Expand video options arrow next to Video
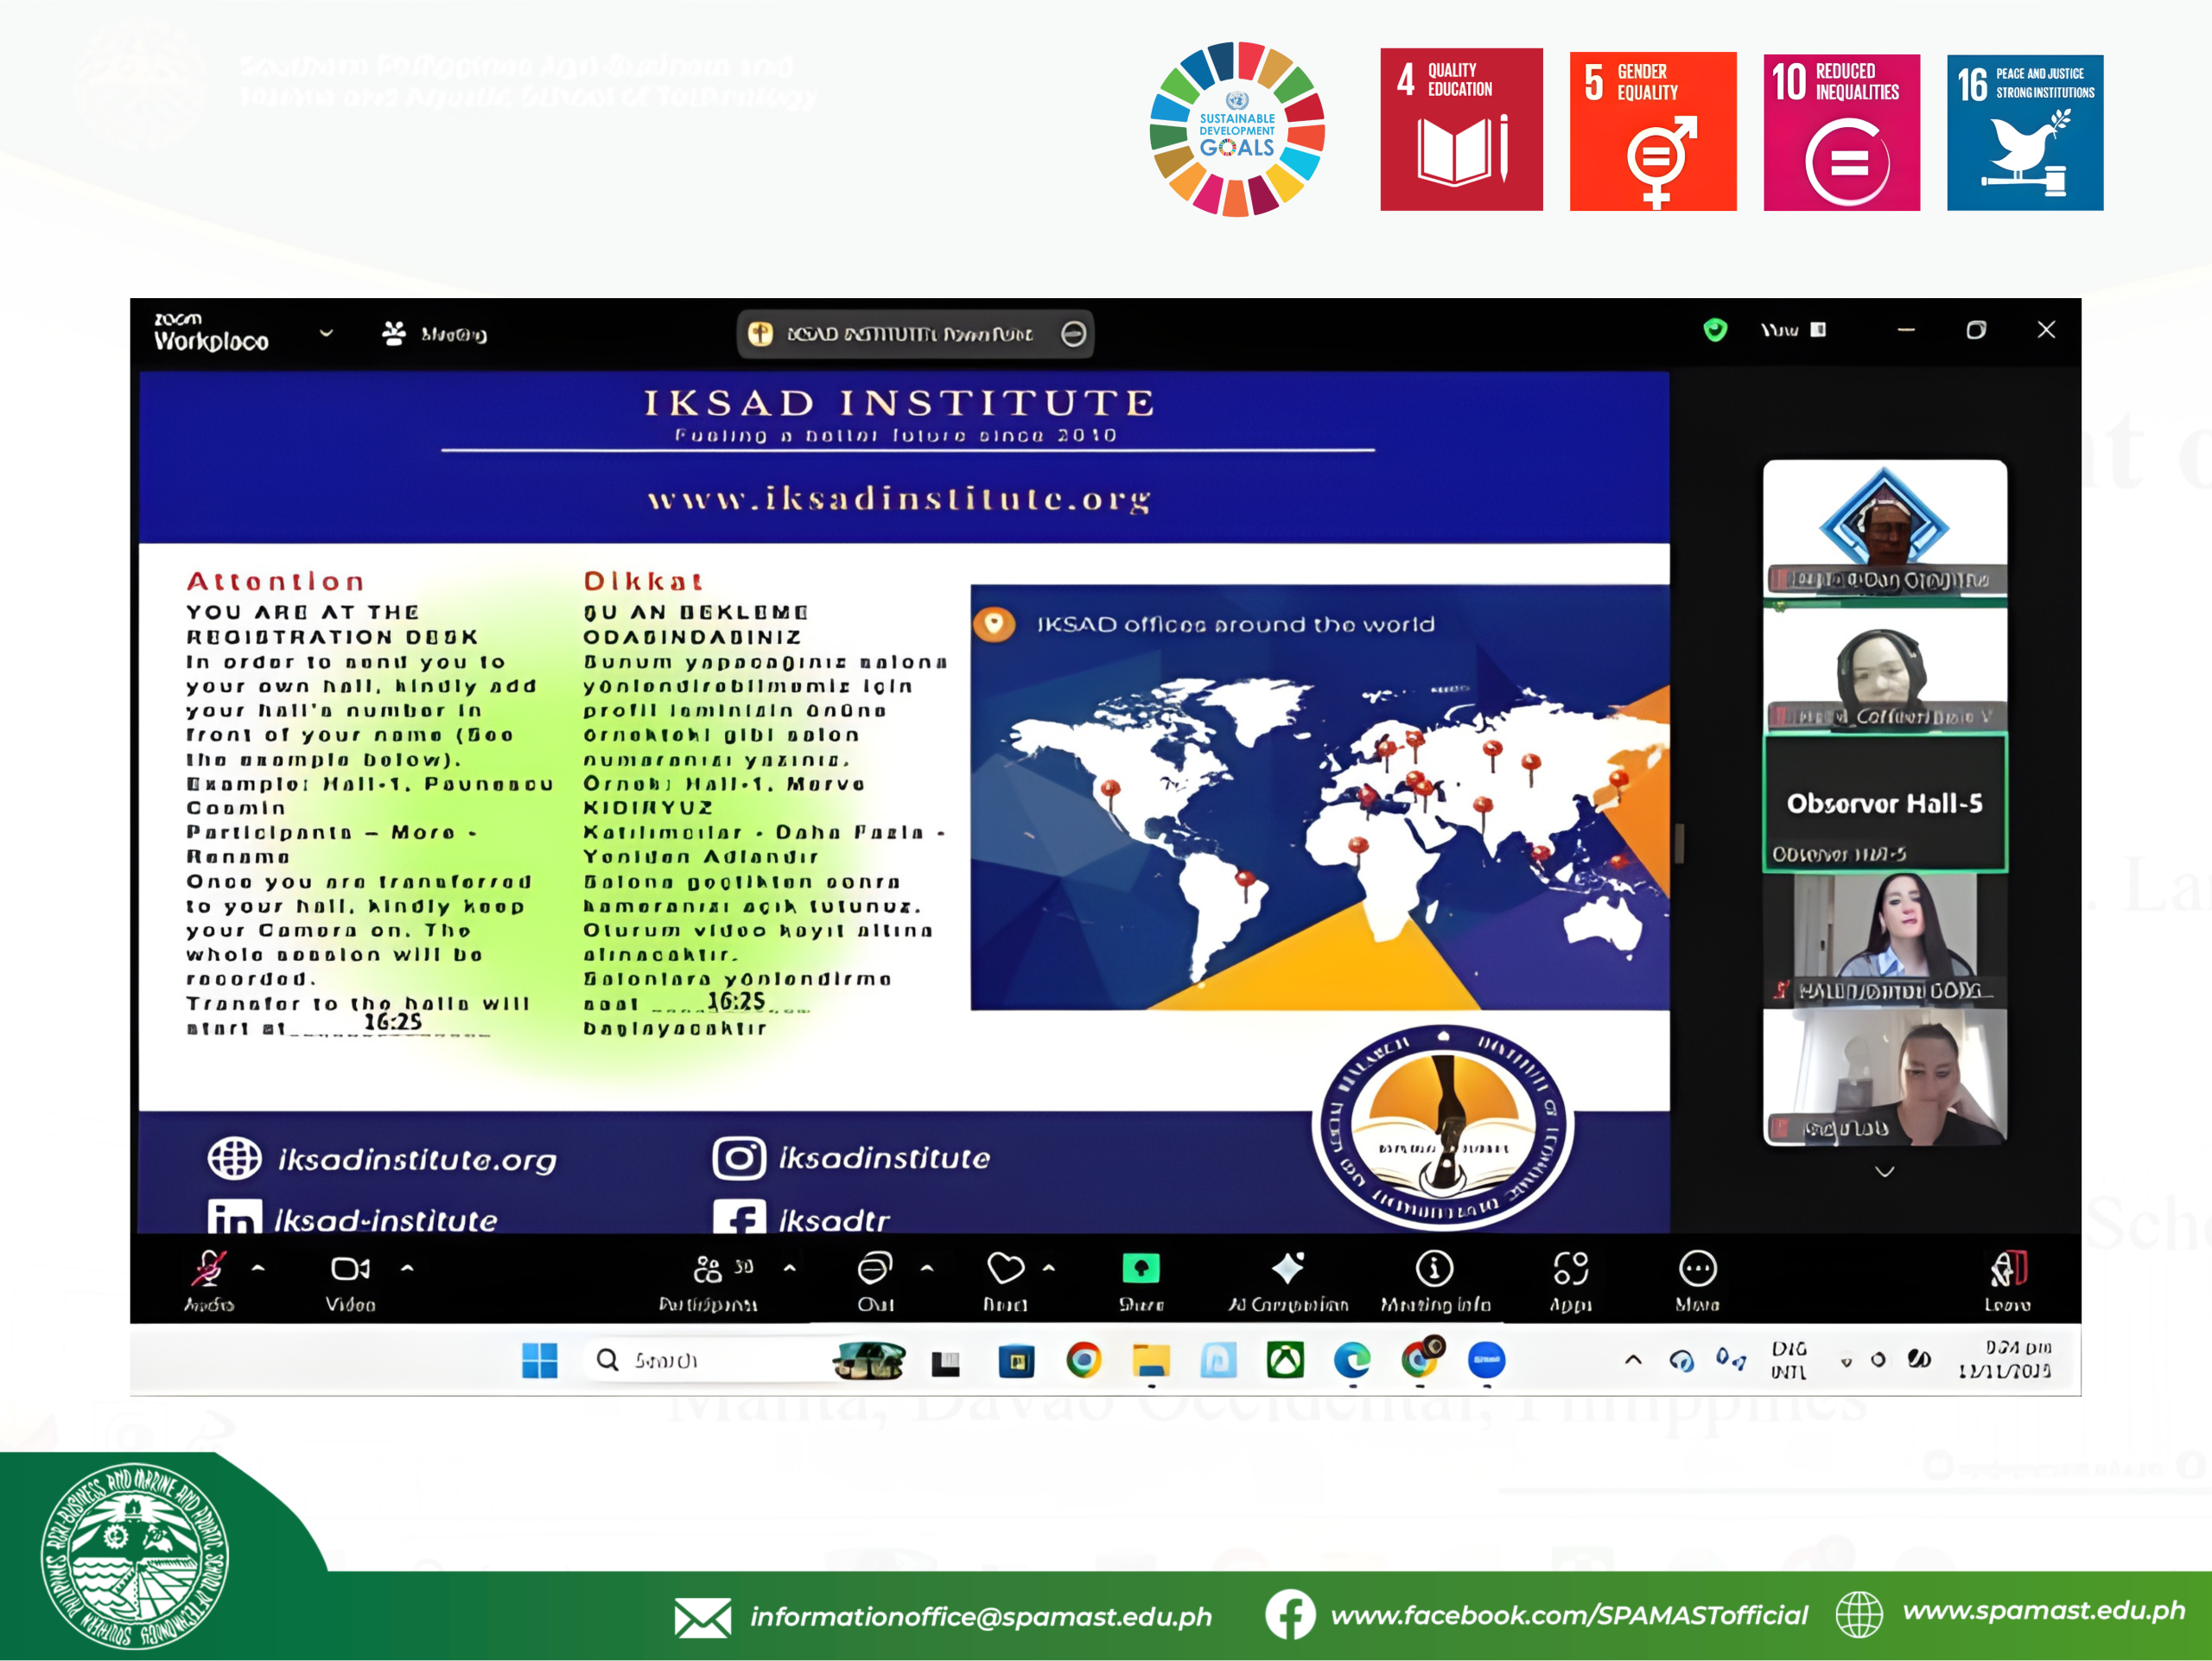This screenshot has height=1661, width=2212. [407, 1268]
